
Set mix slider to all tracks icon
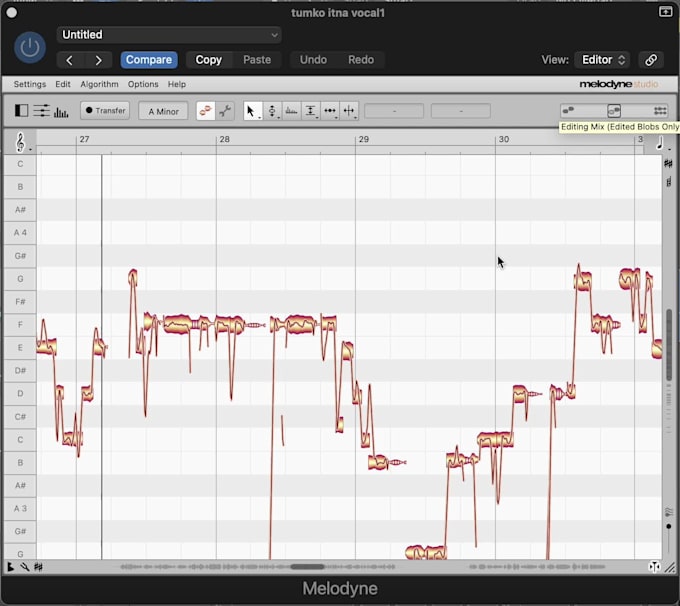point(660,111)
